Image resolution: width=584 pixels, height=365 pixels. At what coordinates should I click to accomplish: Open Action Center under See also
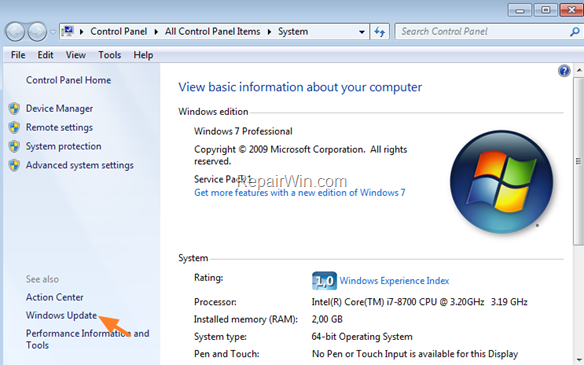click(54, 297)
